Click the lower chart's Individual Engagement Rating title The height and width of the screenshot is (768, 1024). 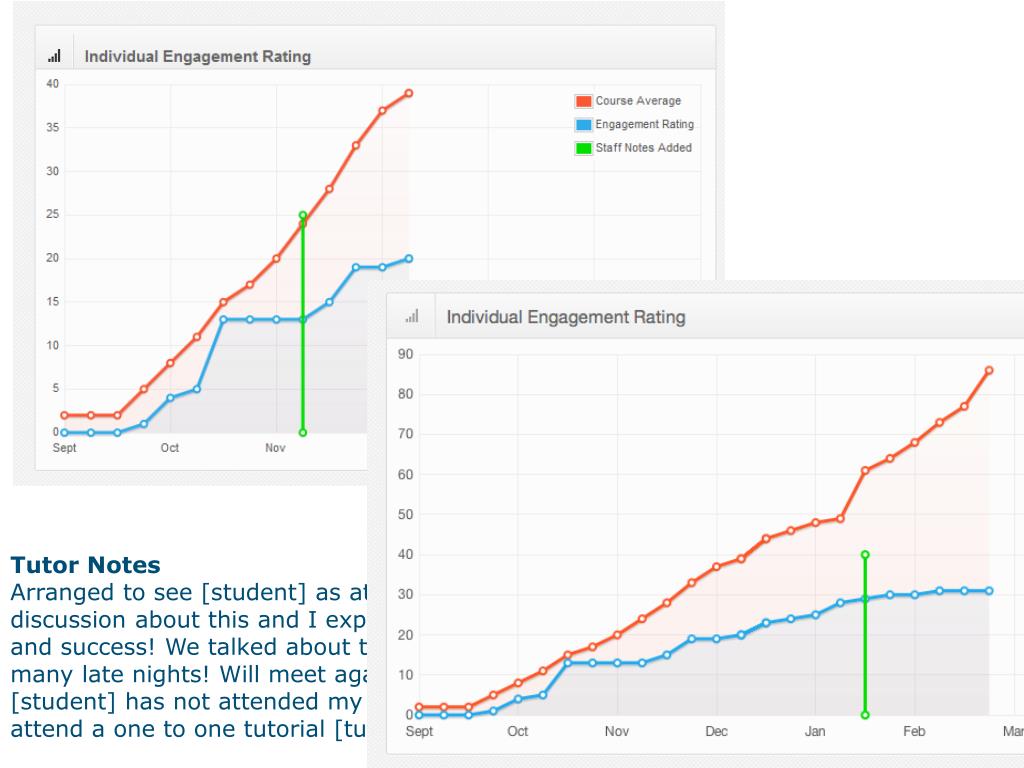(x=566, y=317)
